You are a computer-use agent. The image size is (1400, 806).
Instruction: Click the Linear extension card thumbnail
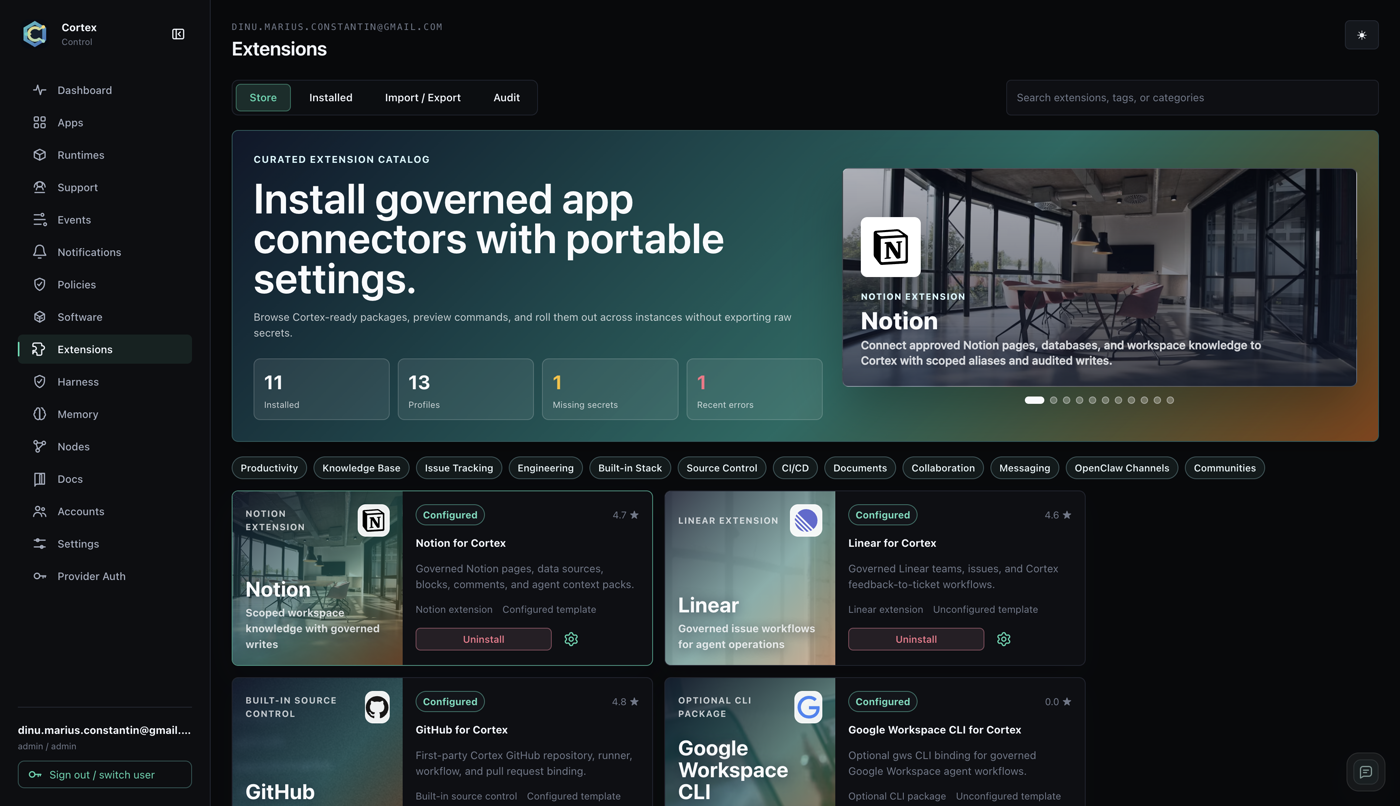(750, 578)
